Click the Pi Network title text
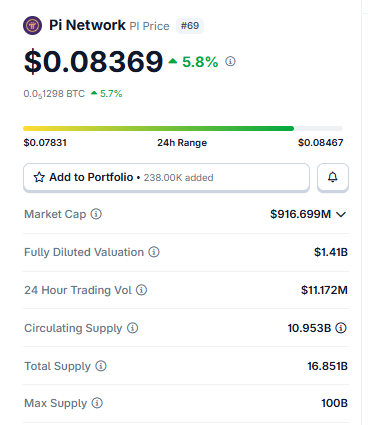 pyautogui.click(x=87, y=25)
